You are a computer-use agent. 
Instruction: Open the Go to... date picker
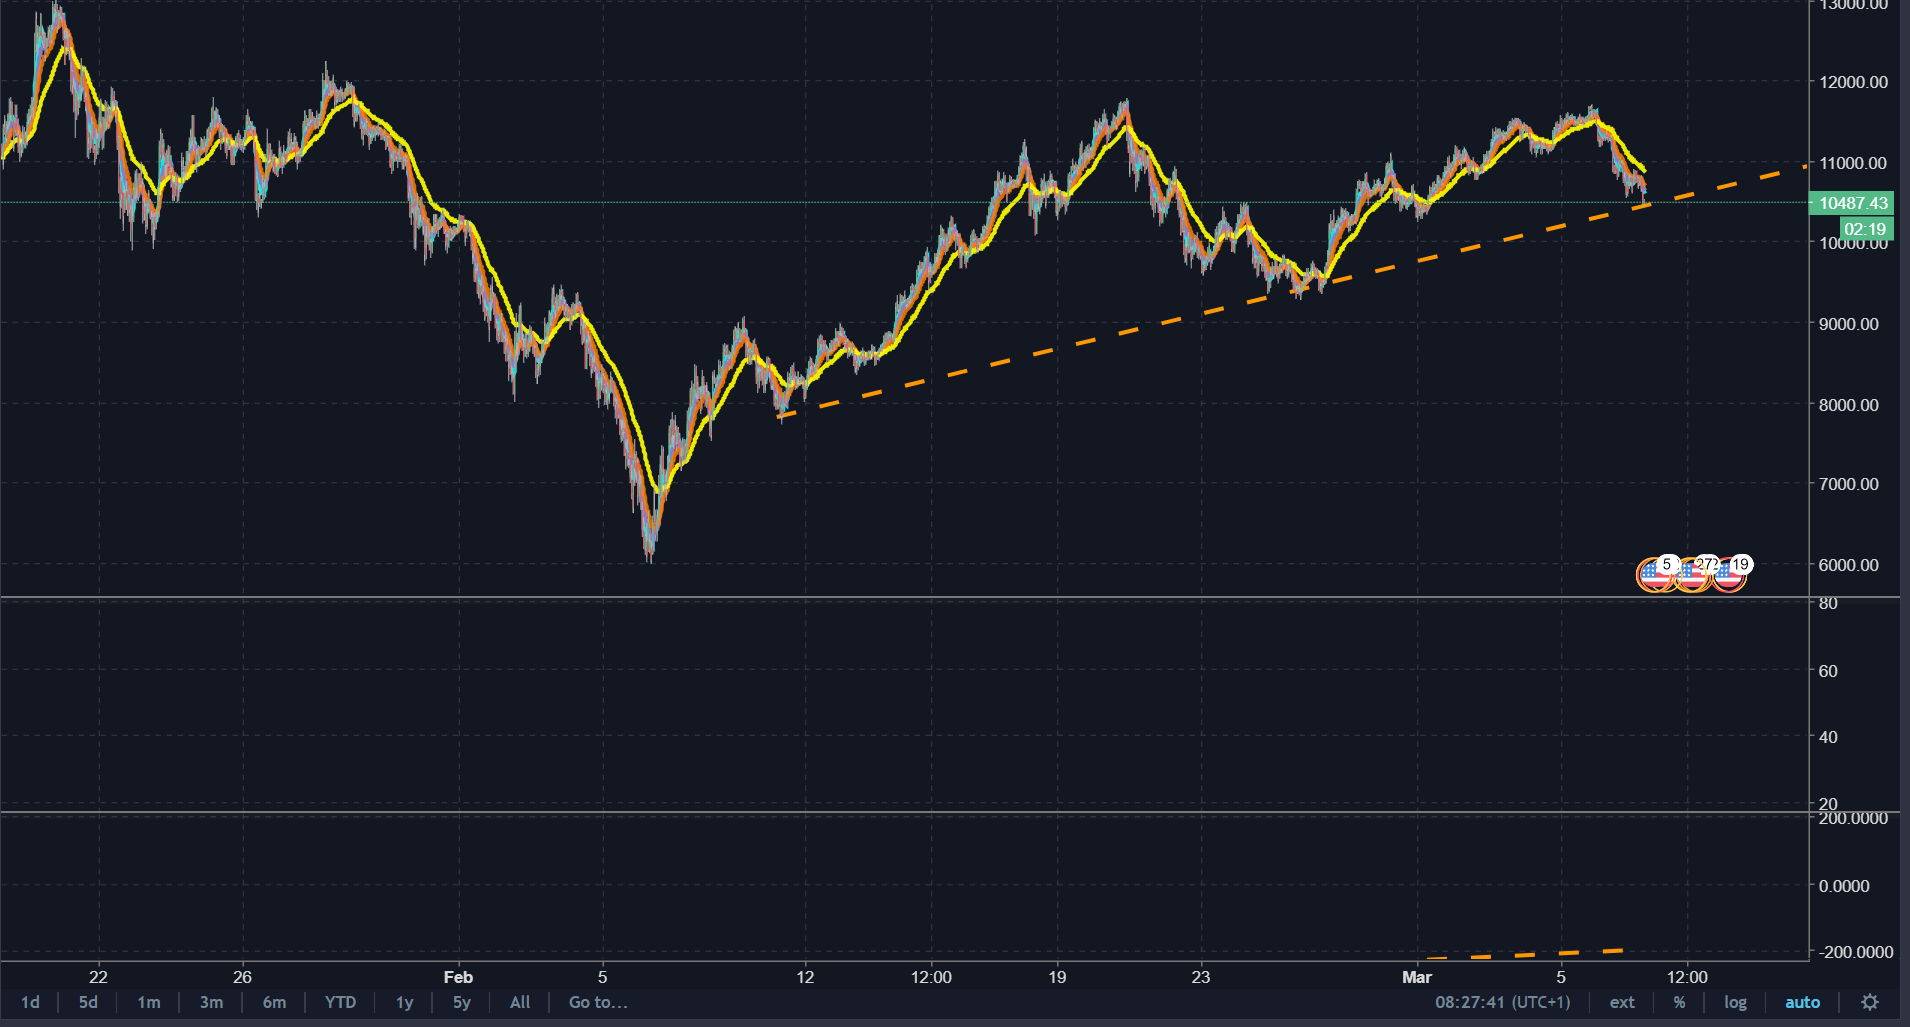tap(598, 1002)
